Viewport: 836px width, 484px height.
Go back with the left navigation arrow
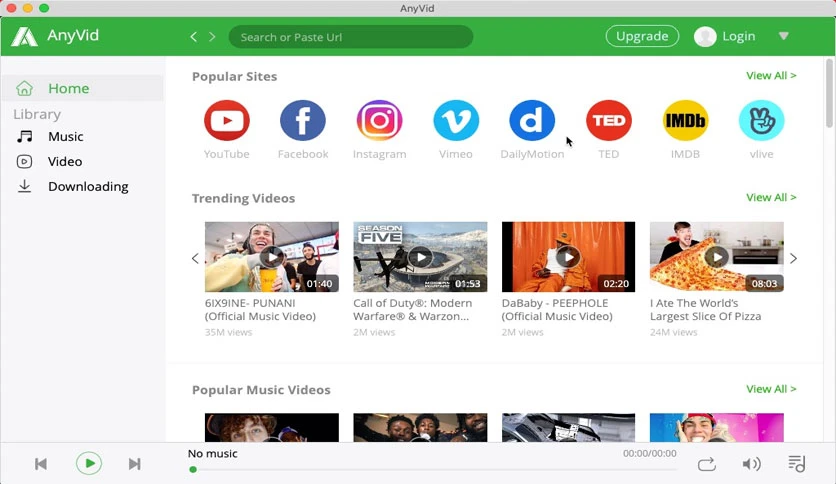[194, 37]
